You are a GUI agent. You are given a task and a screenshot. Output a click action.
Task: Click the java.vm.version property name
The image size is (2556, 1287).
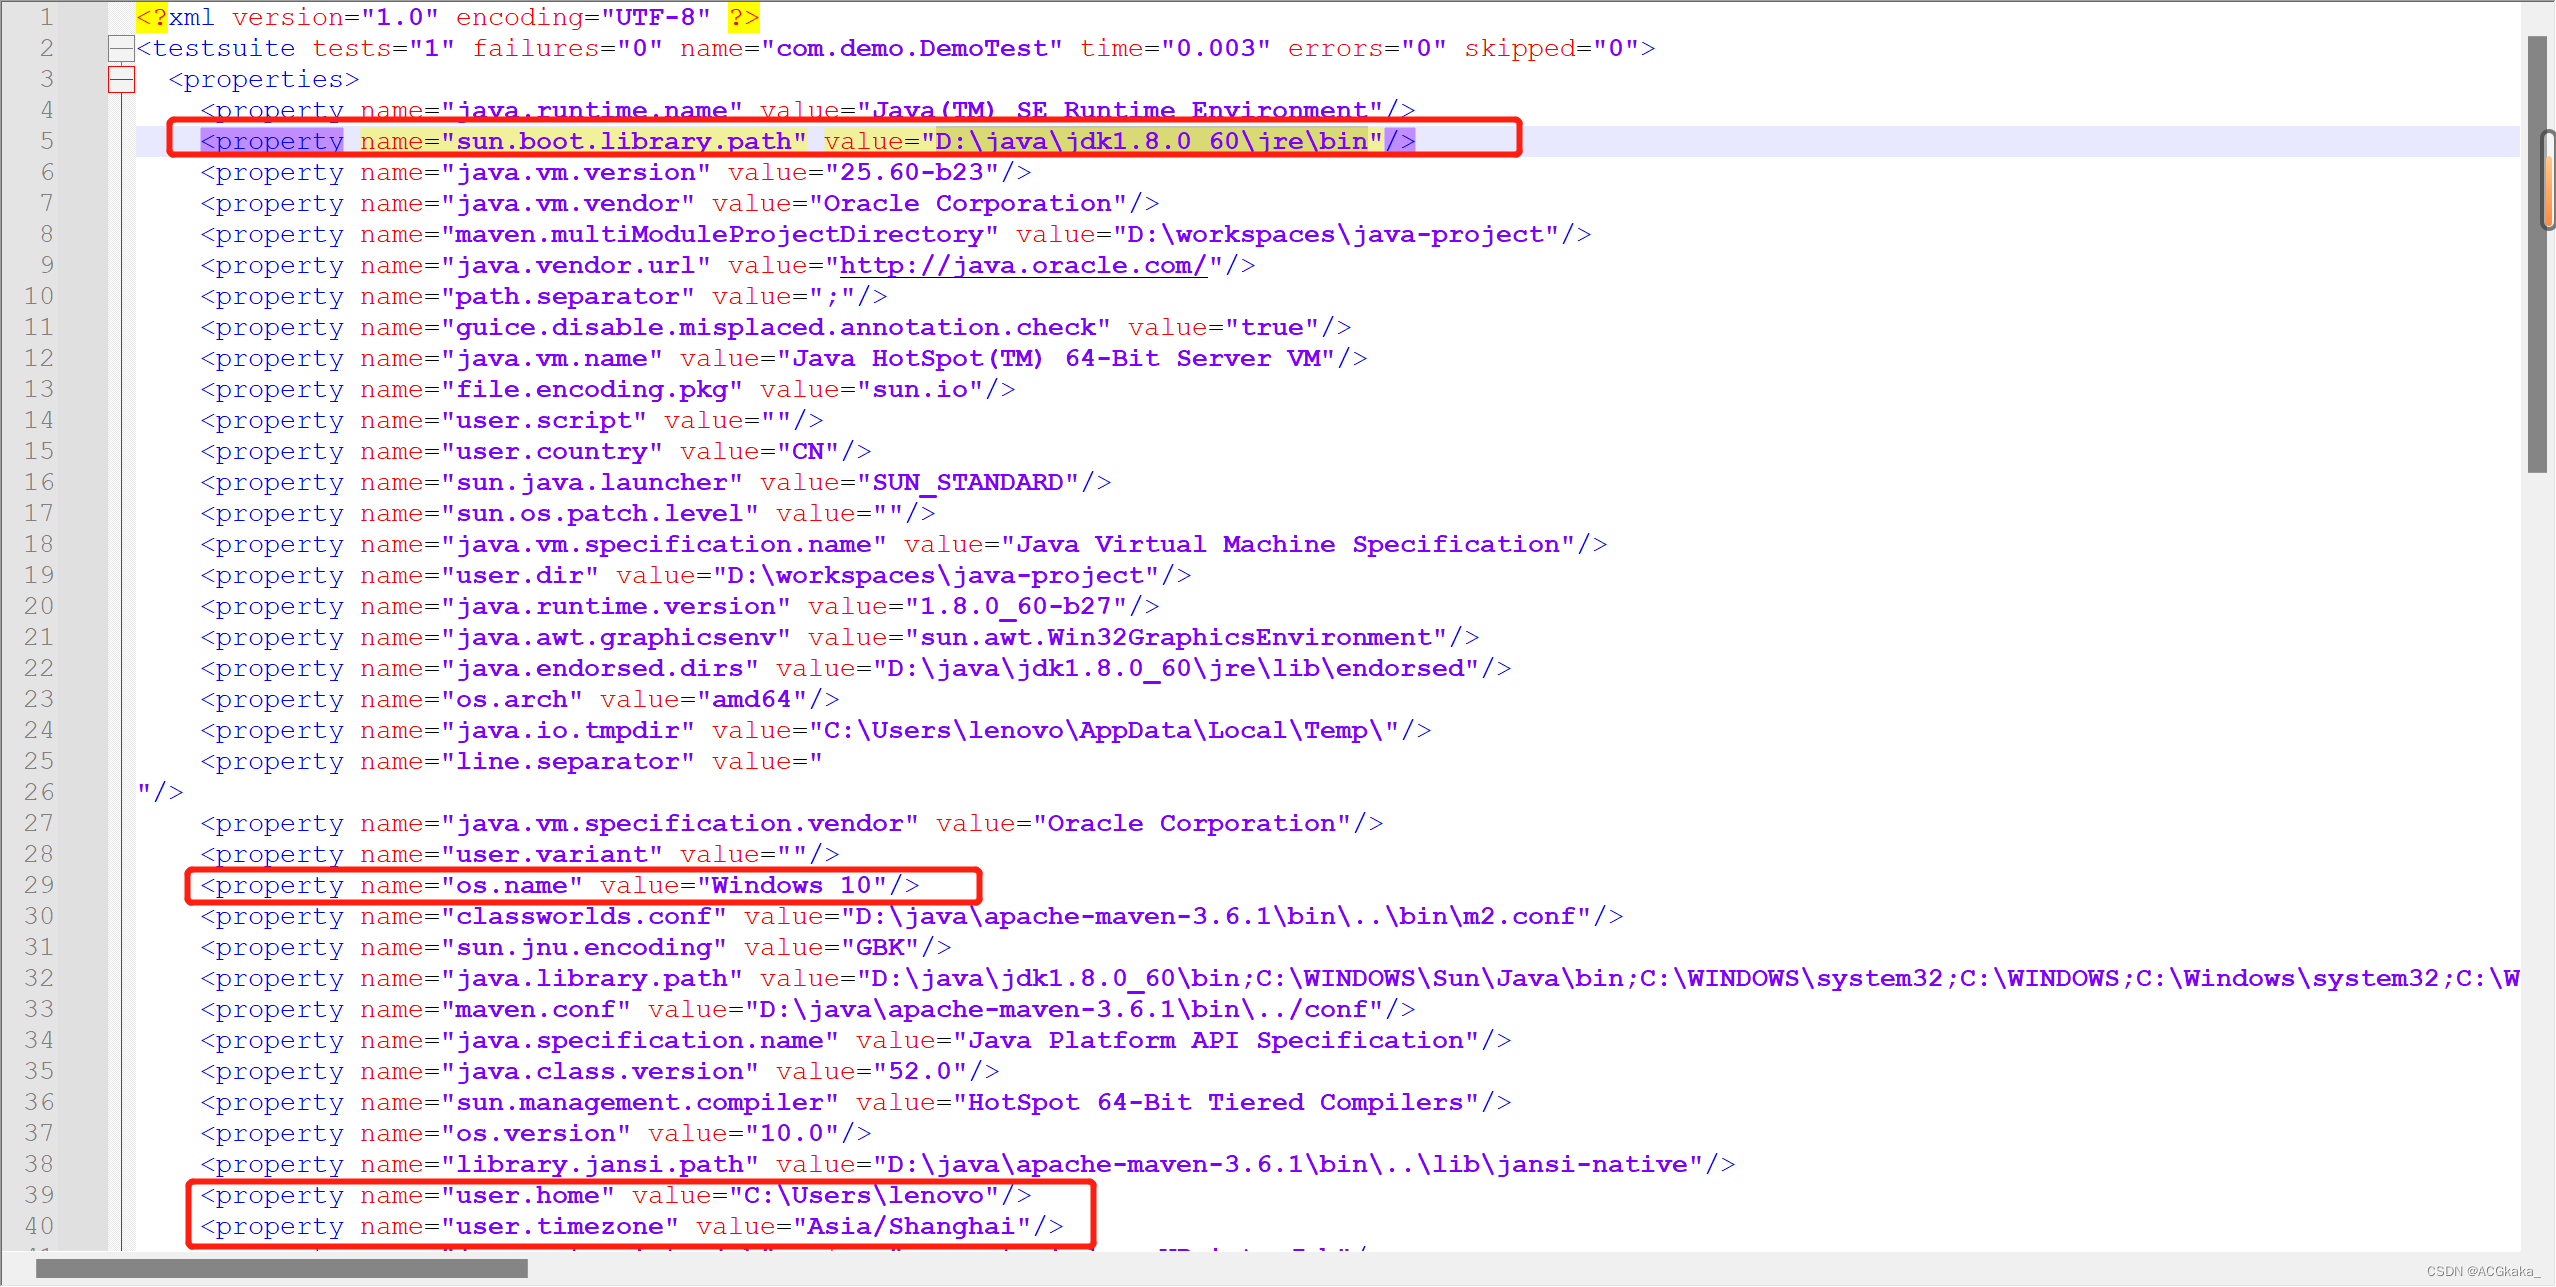click(x=576, y=172)
